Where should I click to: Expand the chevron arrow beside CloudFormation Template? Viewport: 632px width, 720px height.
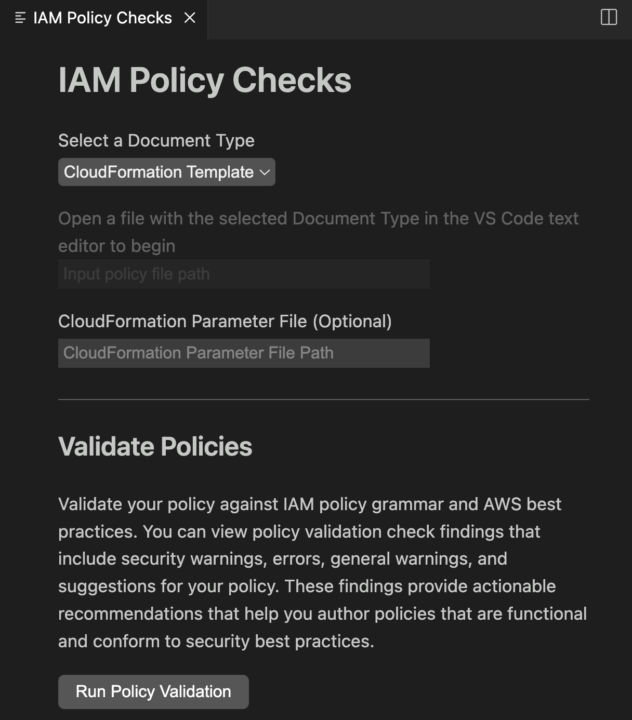pyautogui.click(x=265, y=172)
